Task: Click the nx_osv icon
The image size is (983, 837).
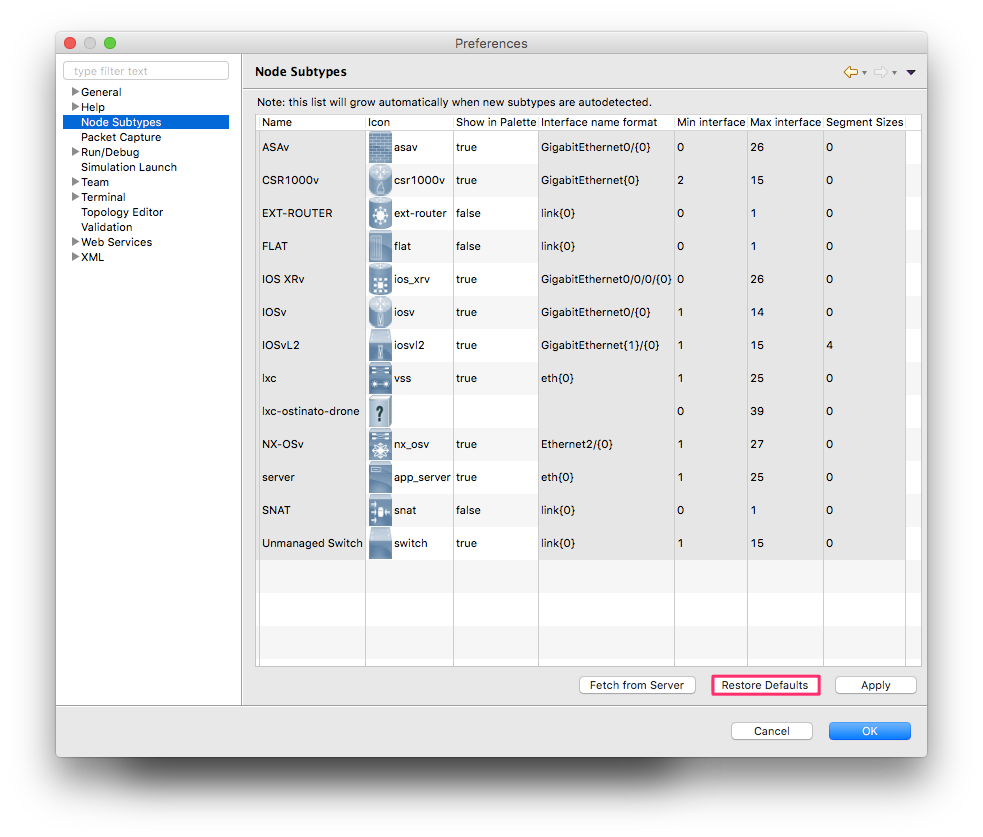Action: point(380,445)
